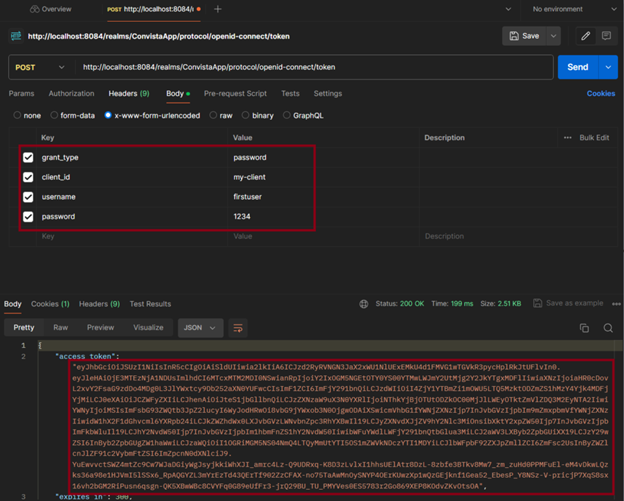The height and width of the screenshot is (501, 624).
Task: Add a new request tab with plus icon
Action: (x=218, y=9)
